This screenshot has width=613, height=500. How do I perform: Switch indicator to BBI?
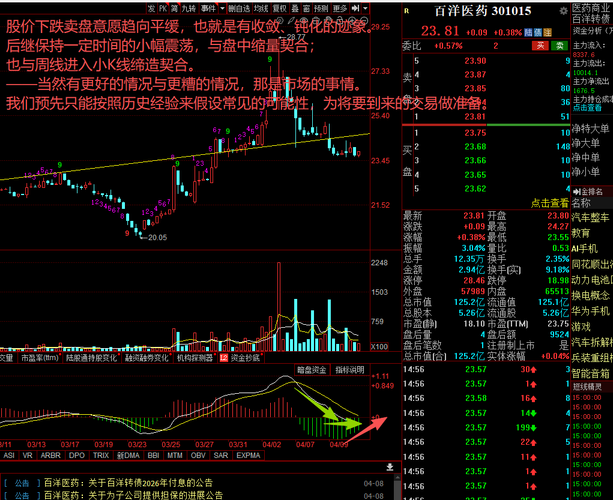(153, 455)
